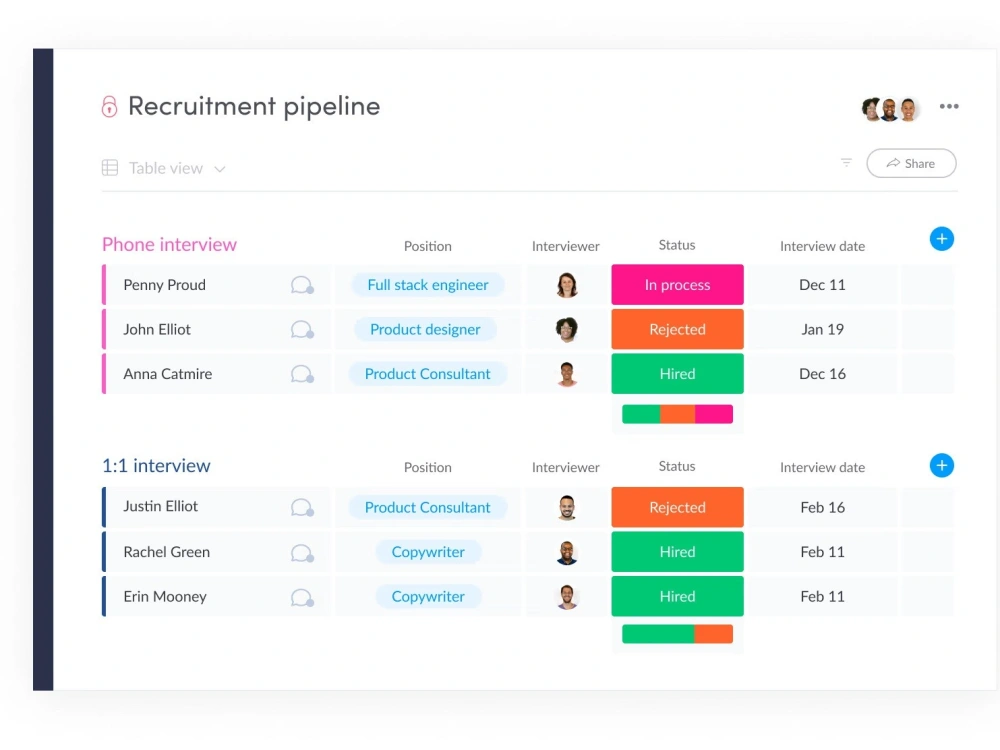Open the three-dot more options menu

tap(948, 107)
